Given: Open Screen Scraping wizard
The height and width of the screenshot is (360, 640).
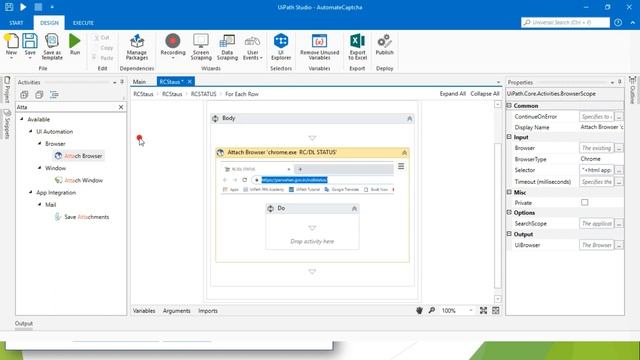Looking at the screenshot, I should click(201, 47).
